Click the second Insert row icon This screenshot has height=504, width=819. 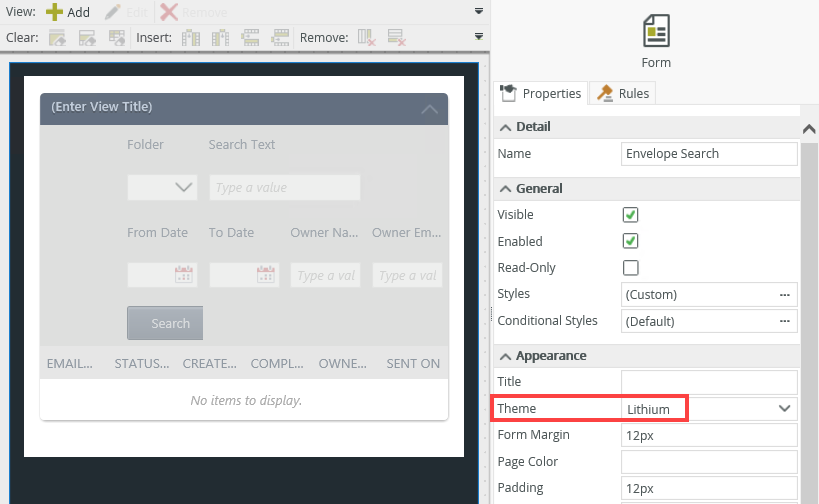[x=280, y=38]
